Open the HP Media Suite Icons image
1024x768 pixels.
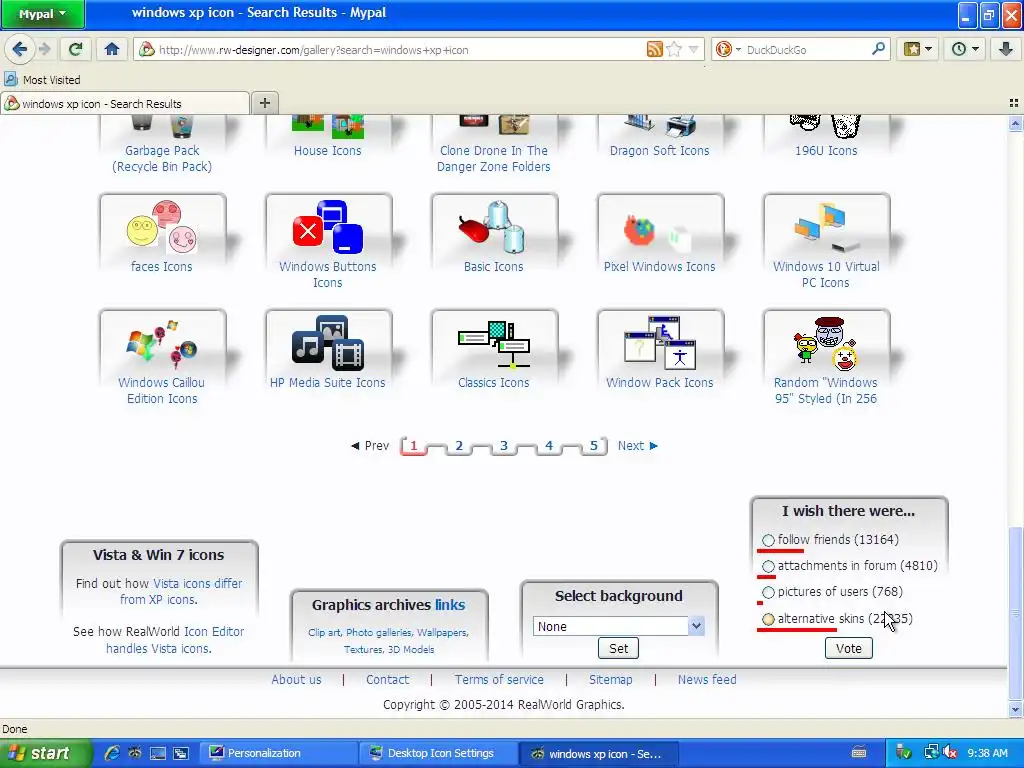point(328,344)
